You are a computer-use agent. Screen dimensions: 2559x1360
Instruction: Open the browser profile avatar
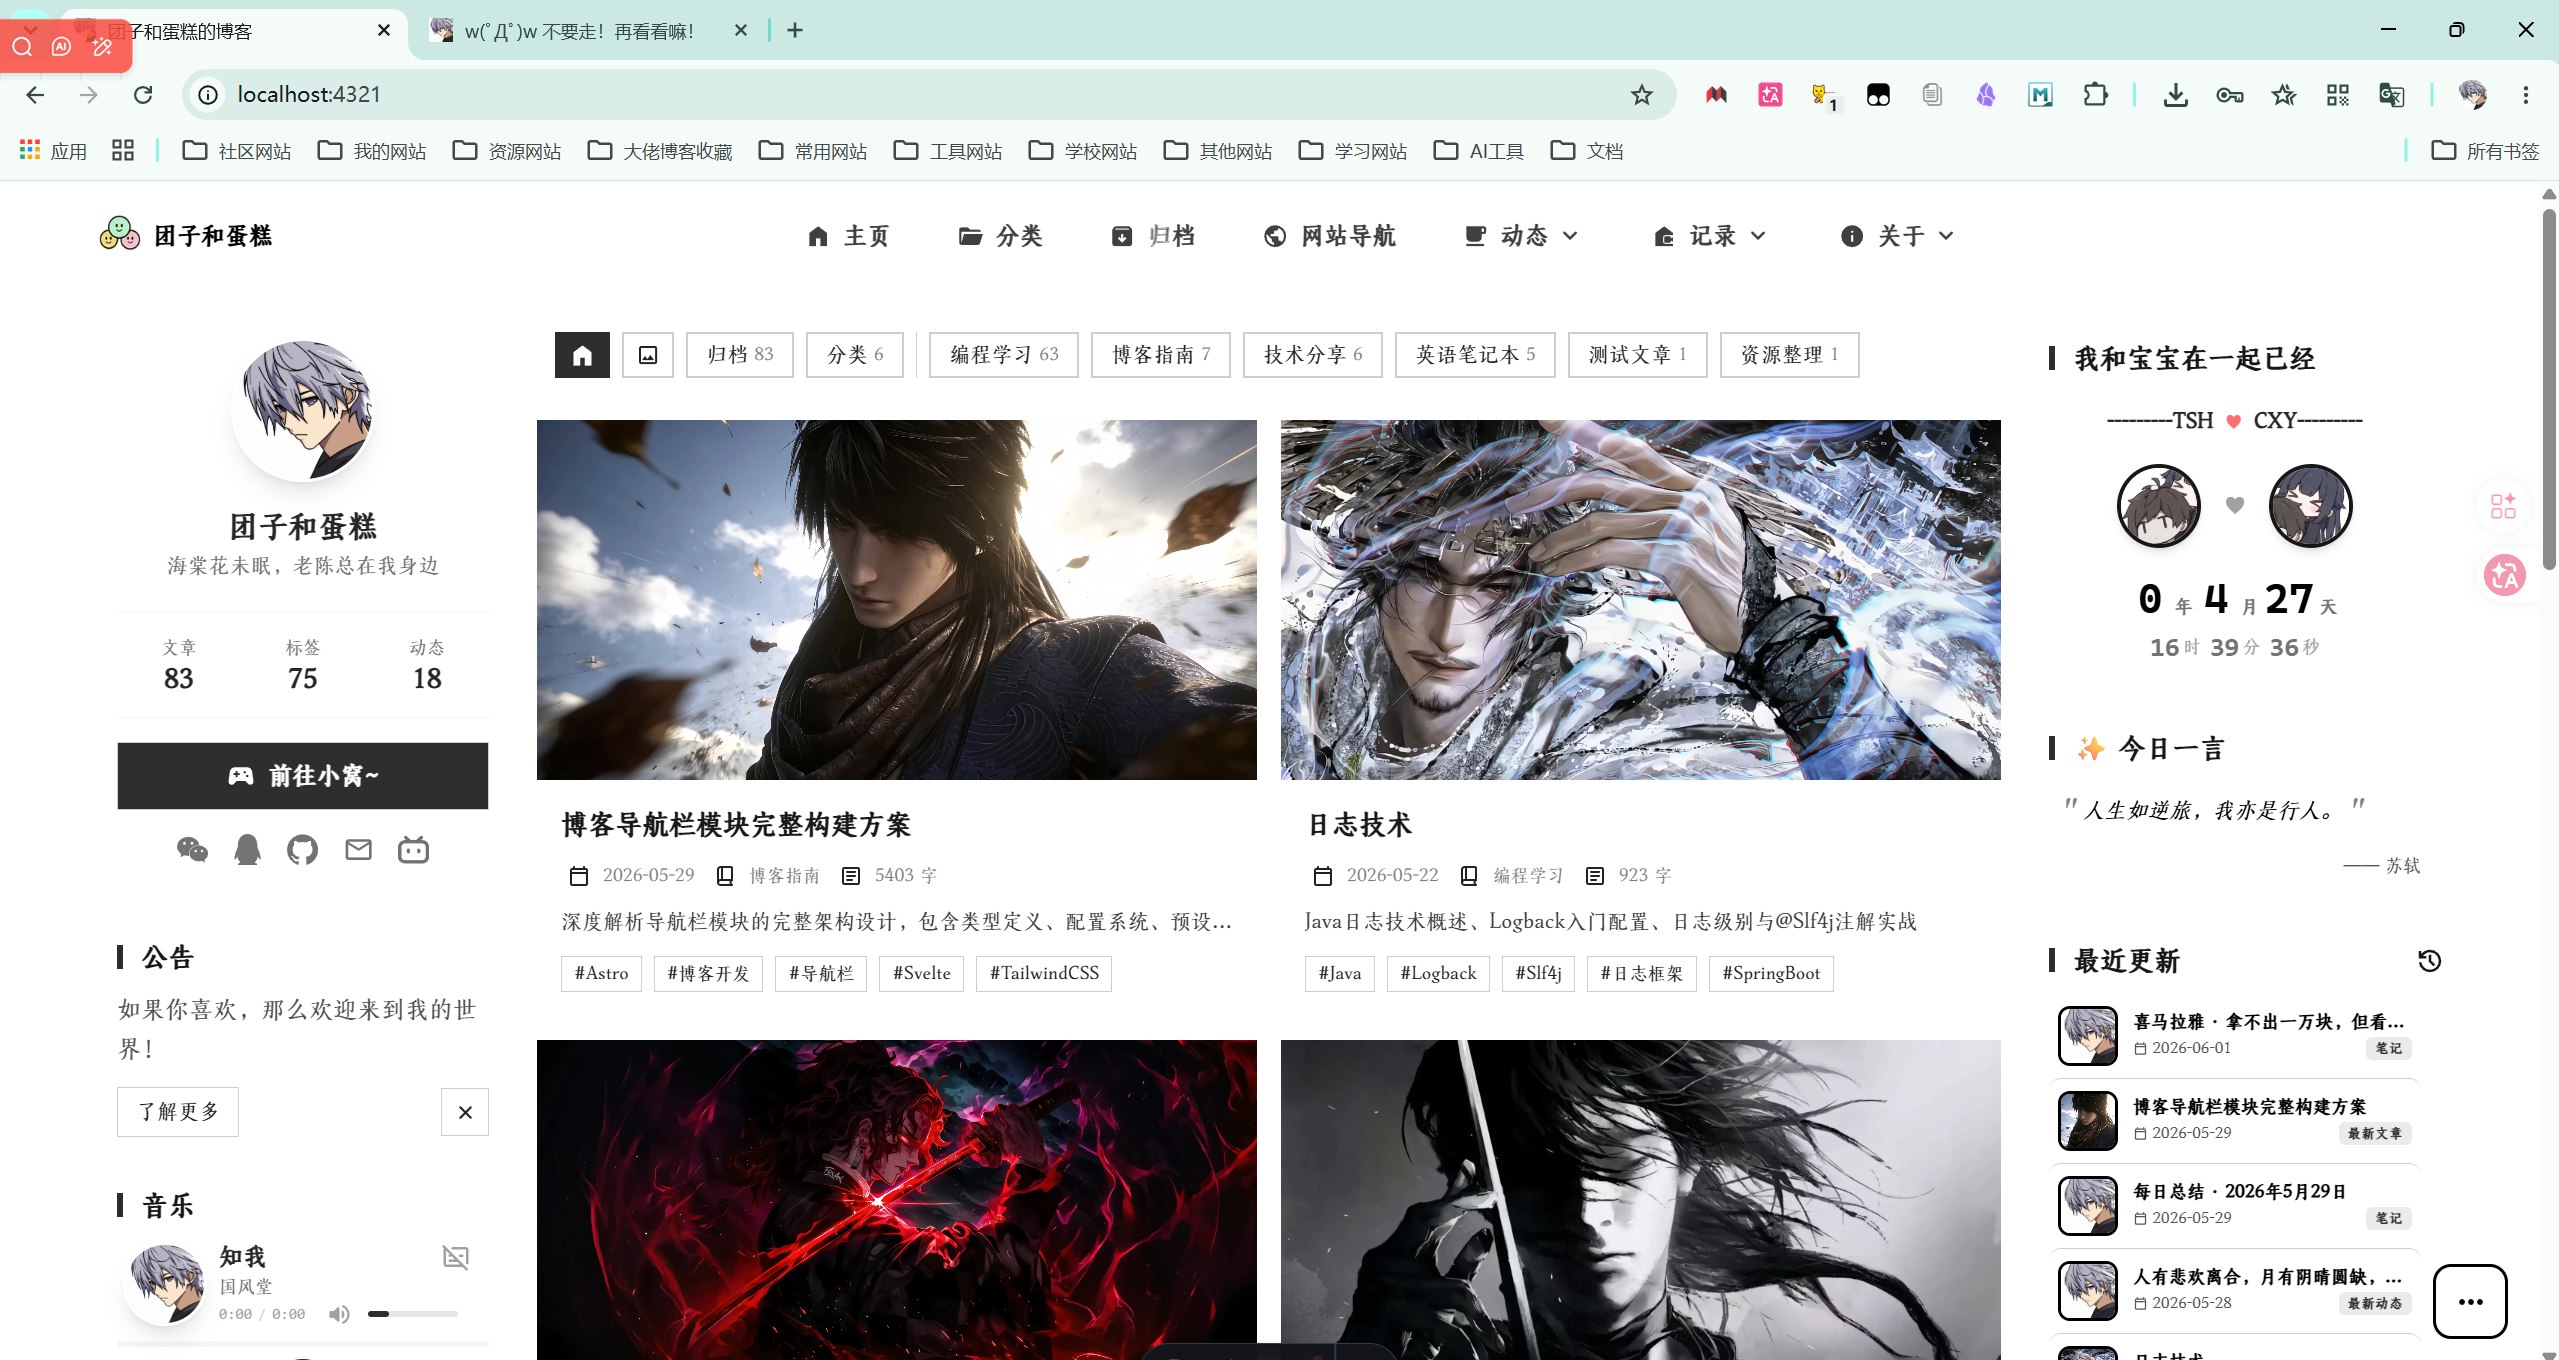point(2472,95)
